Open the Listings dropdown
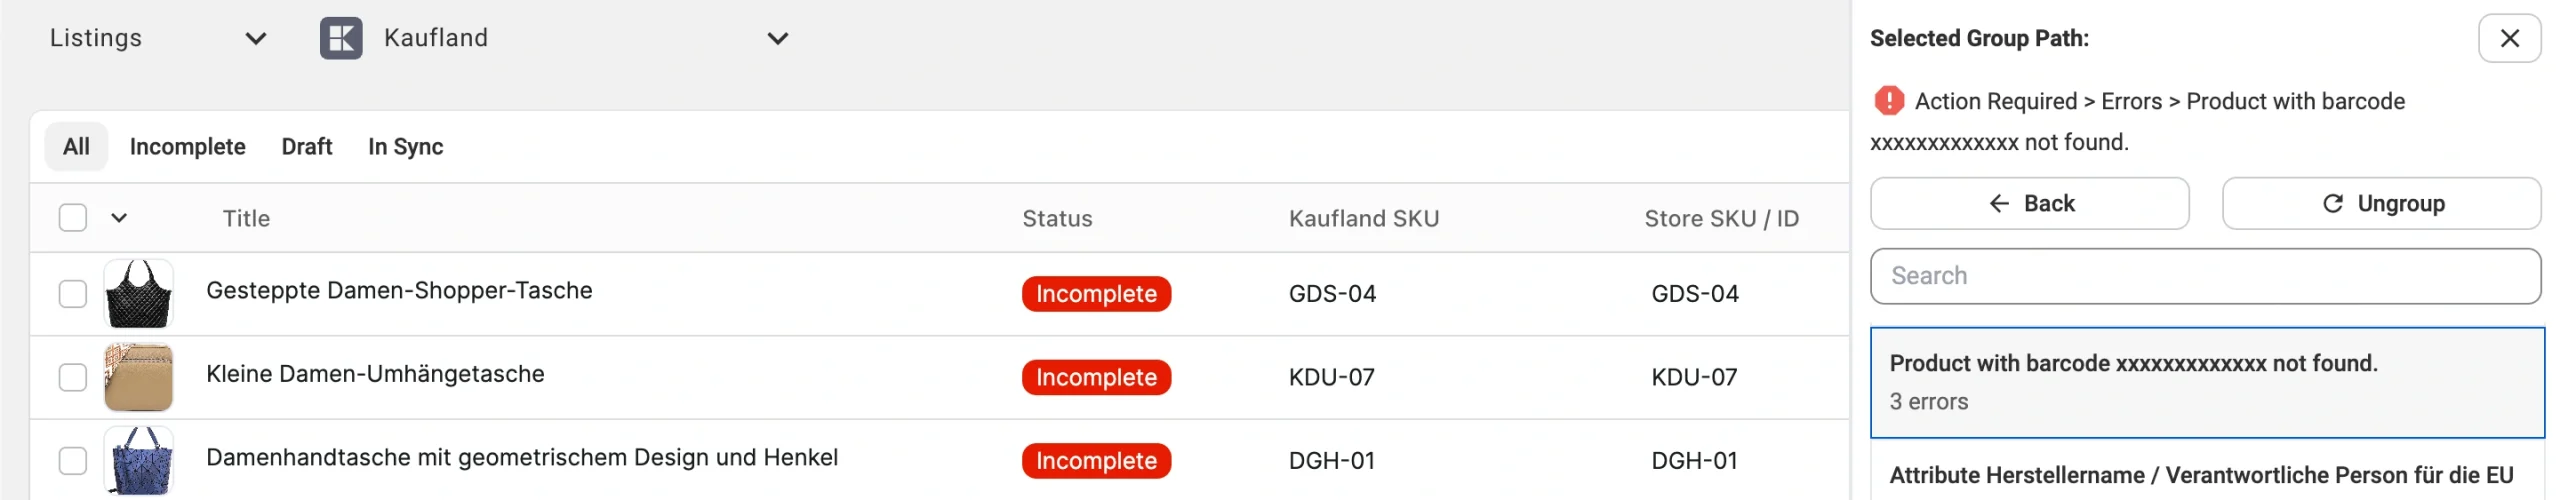Viewport: 2560px width, 500px height. coord(158,38)
